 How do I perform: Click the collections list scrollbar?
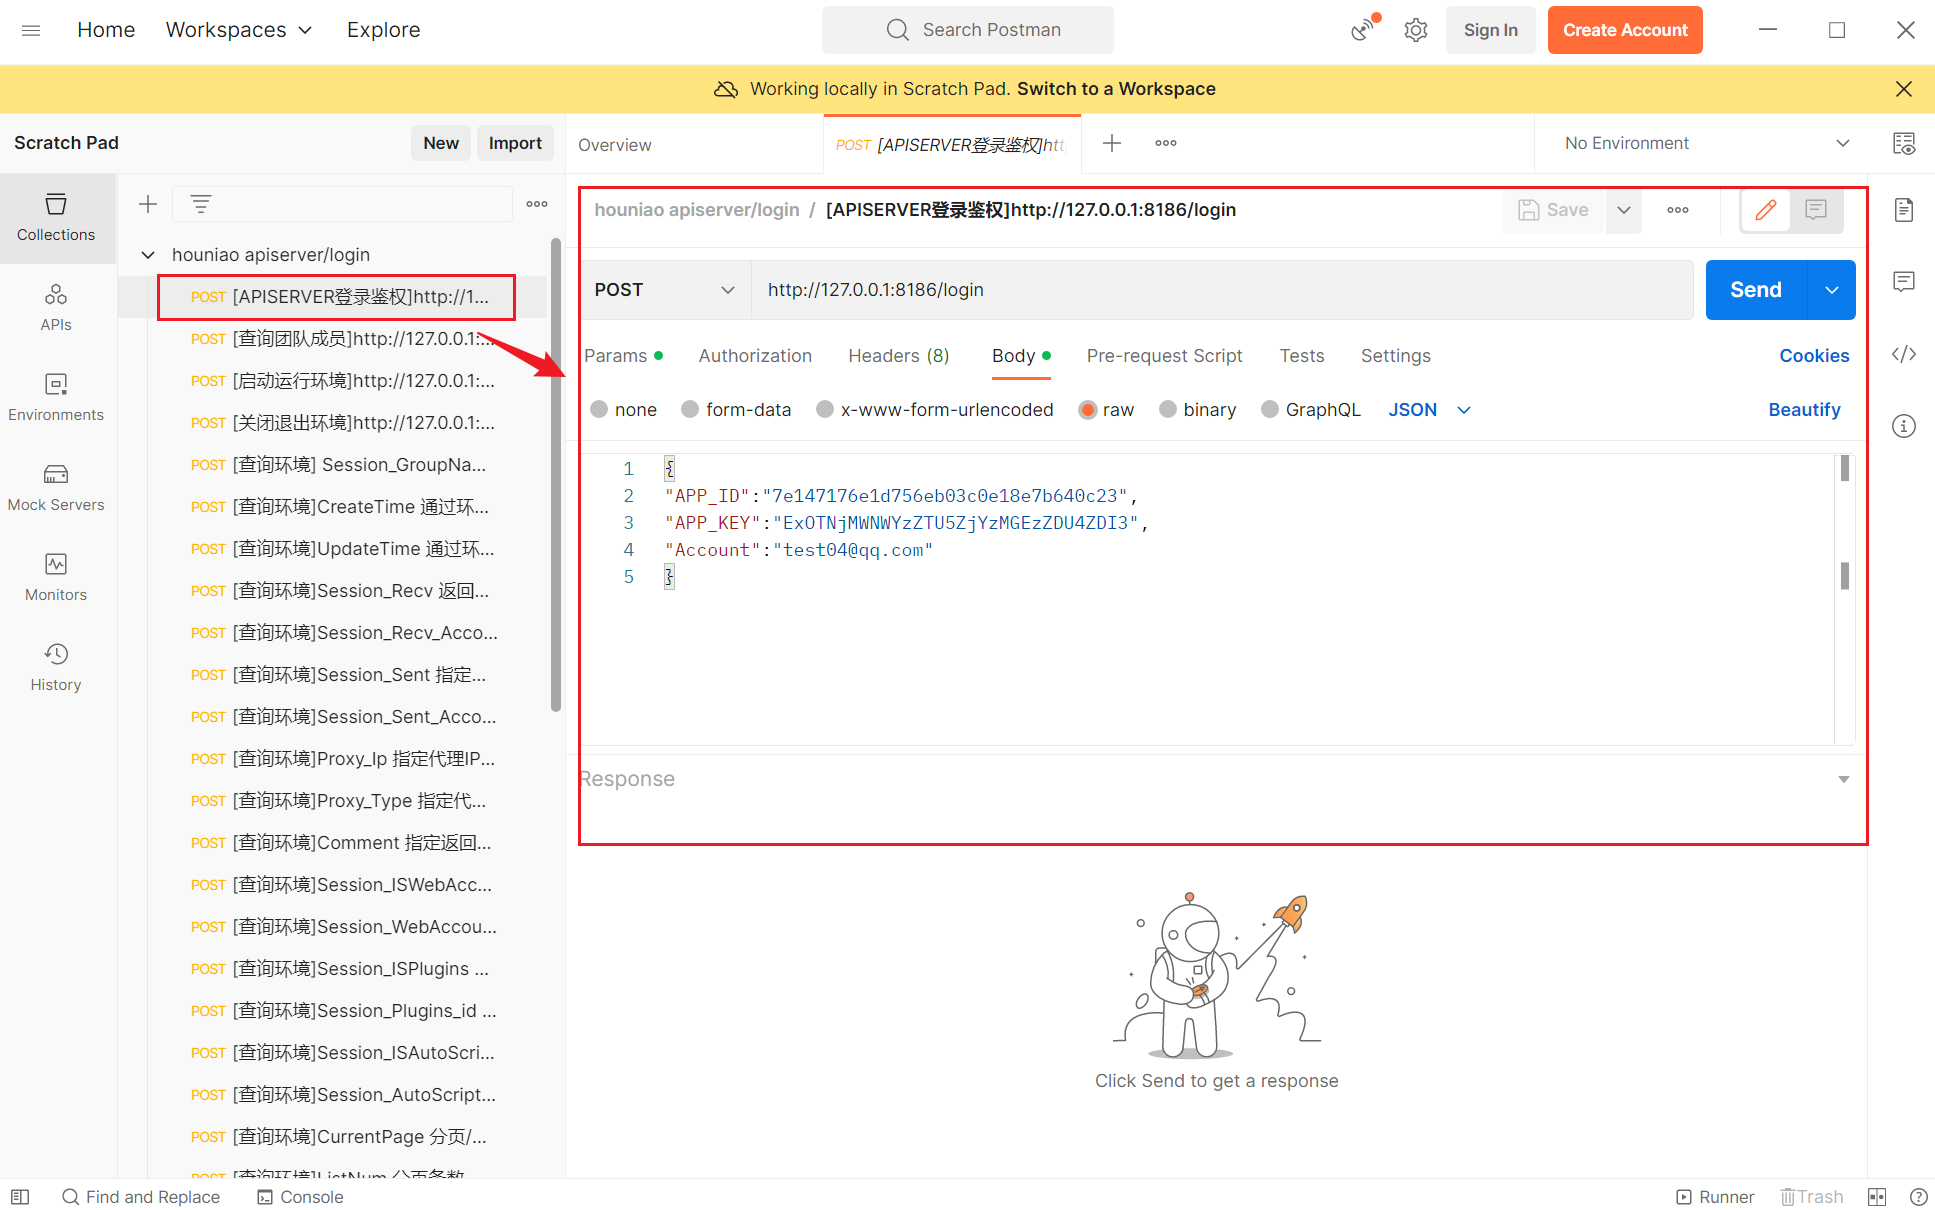tap(556, 475)
